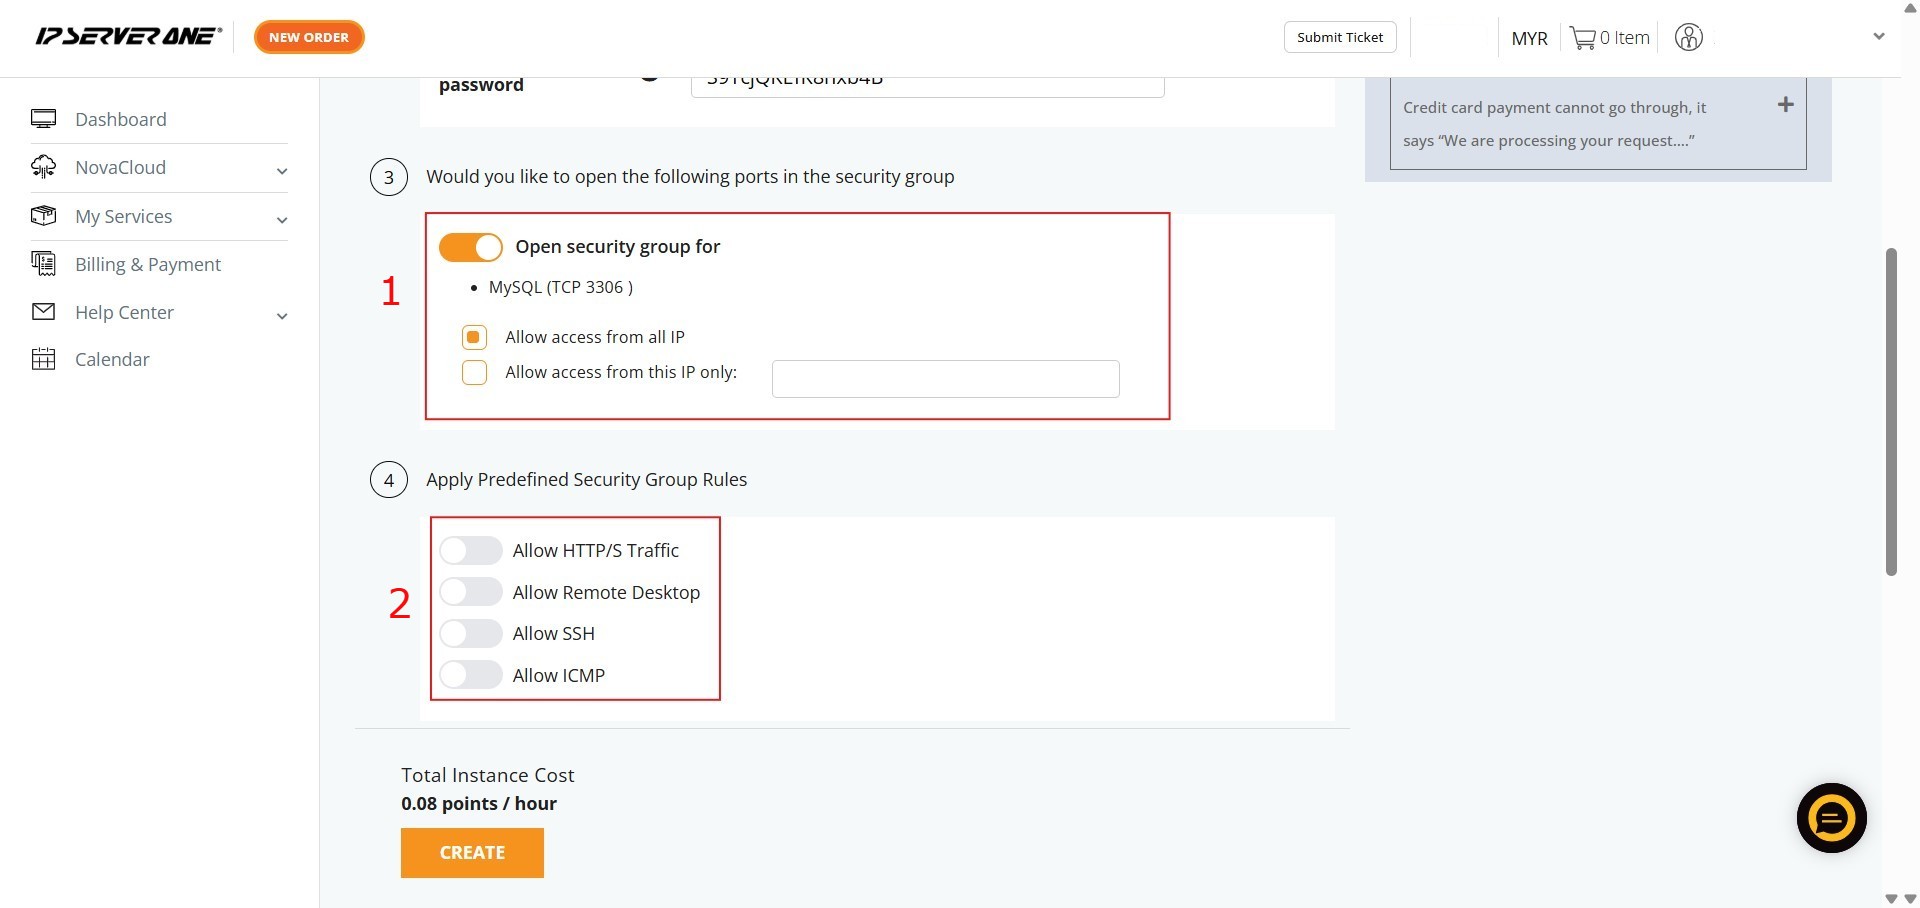Select Allow access from this IP only

(474, 373)
